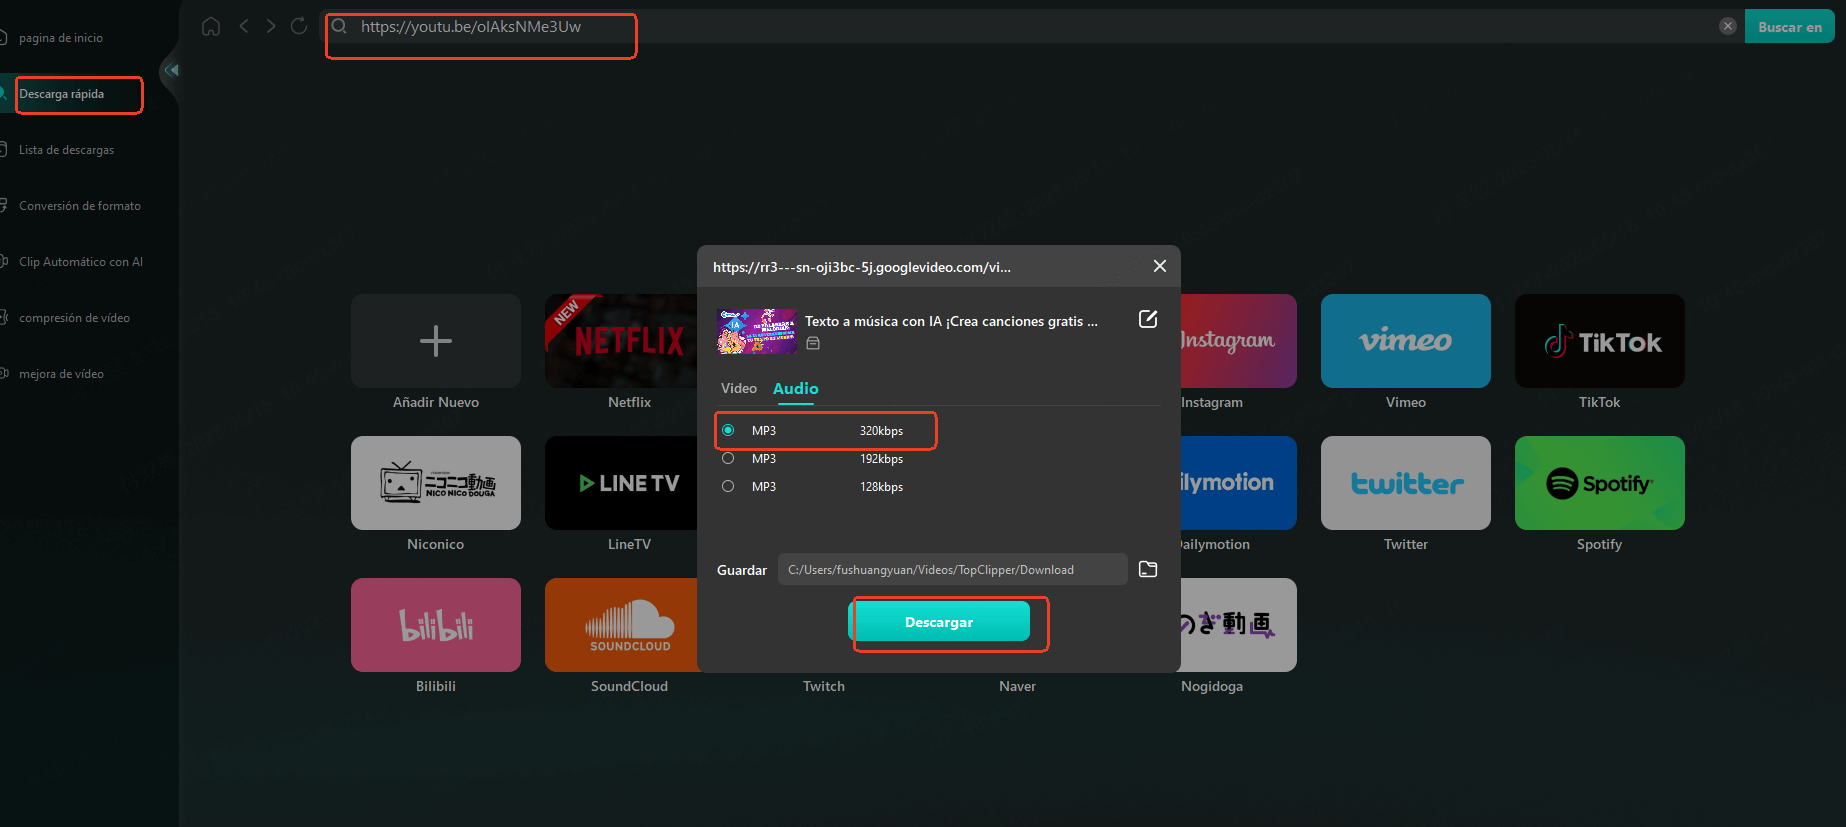Reload the page with the refresh icon
This screenshot has width=1846, height=827.
click(x=298, y=26)
